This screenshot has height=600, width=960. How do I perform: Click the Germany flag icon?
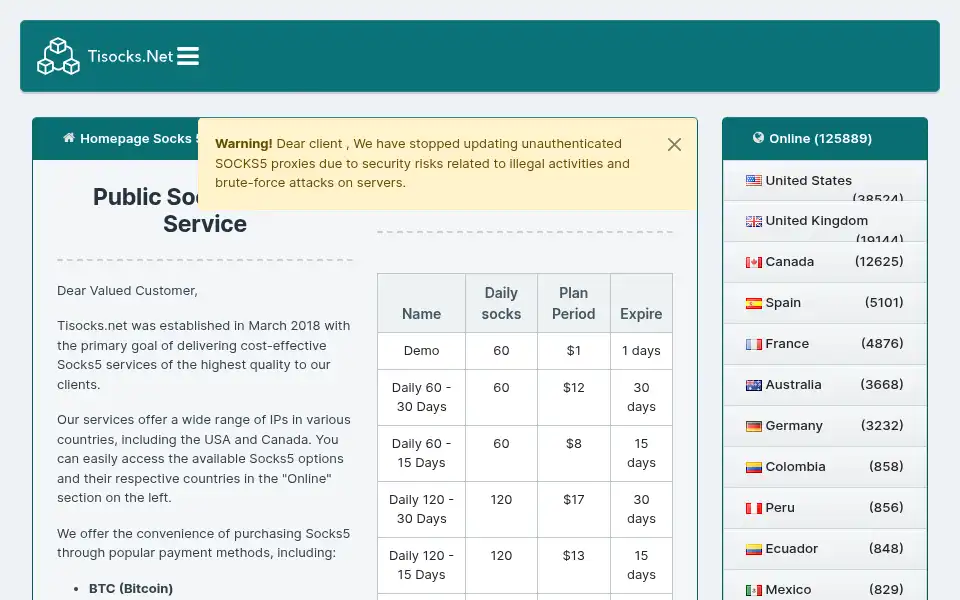pos(754,426)
